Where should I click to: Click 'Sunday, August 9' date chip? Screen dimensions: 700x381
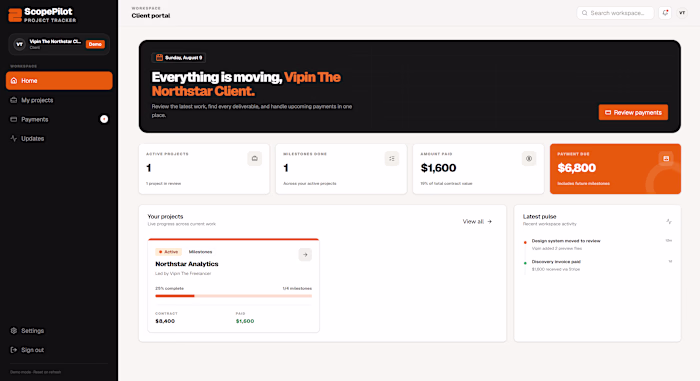point(179,58)
